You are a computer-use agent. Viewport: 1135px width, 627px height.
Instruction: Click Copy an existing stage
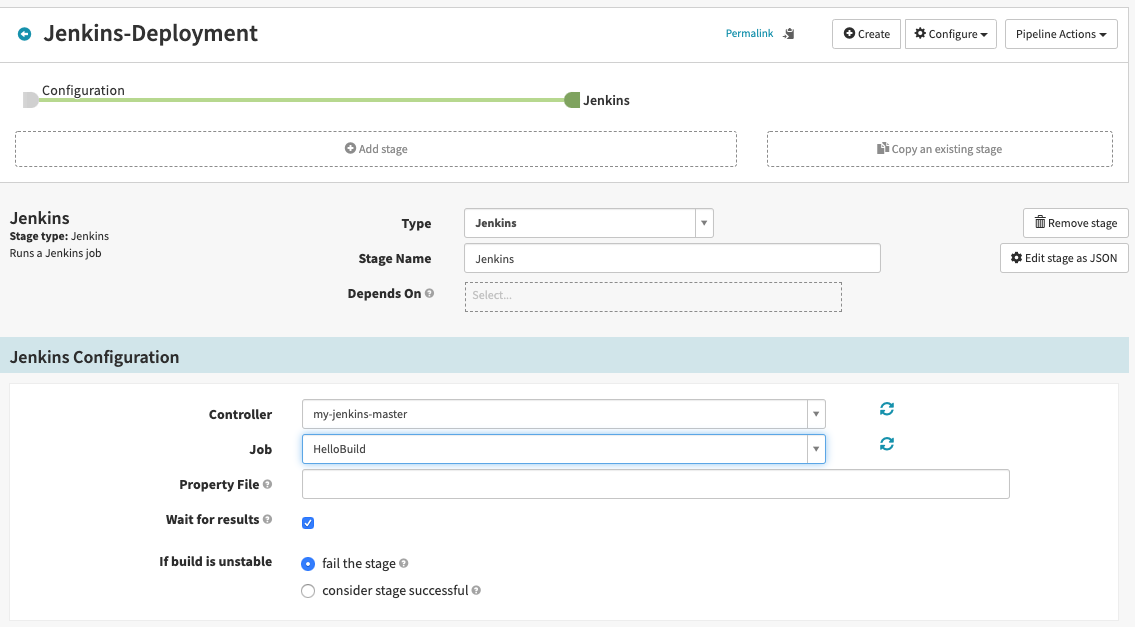940,149
